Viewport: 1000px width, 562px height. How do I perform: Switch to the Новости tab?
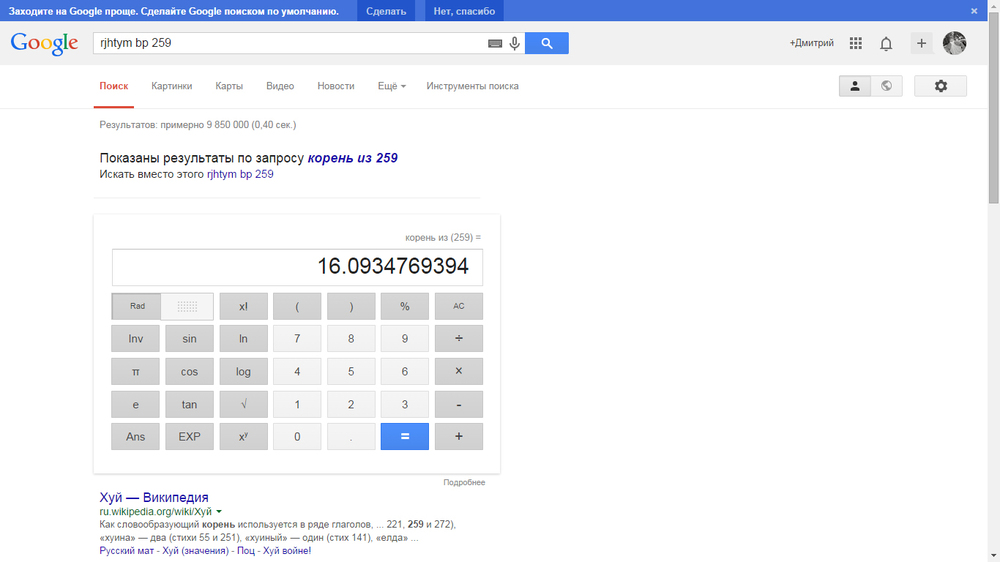coord(336,86)
